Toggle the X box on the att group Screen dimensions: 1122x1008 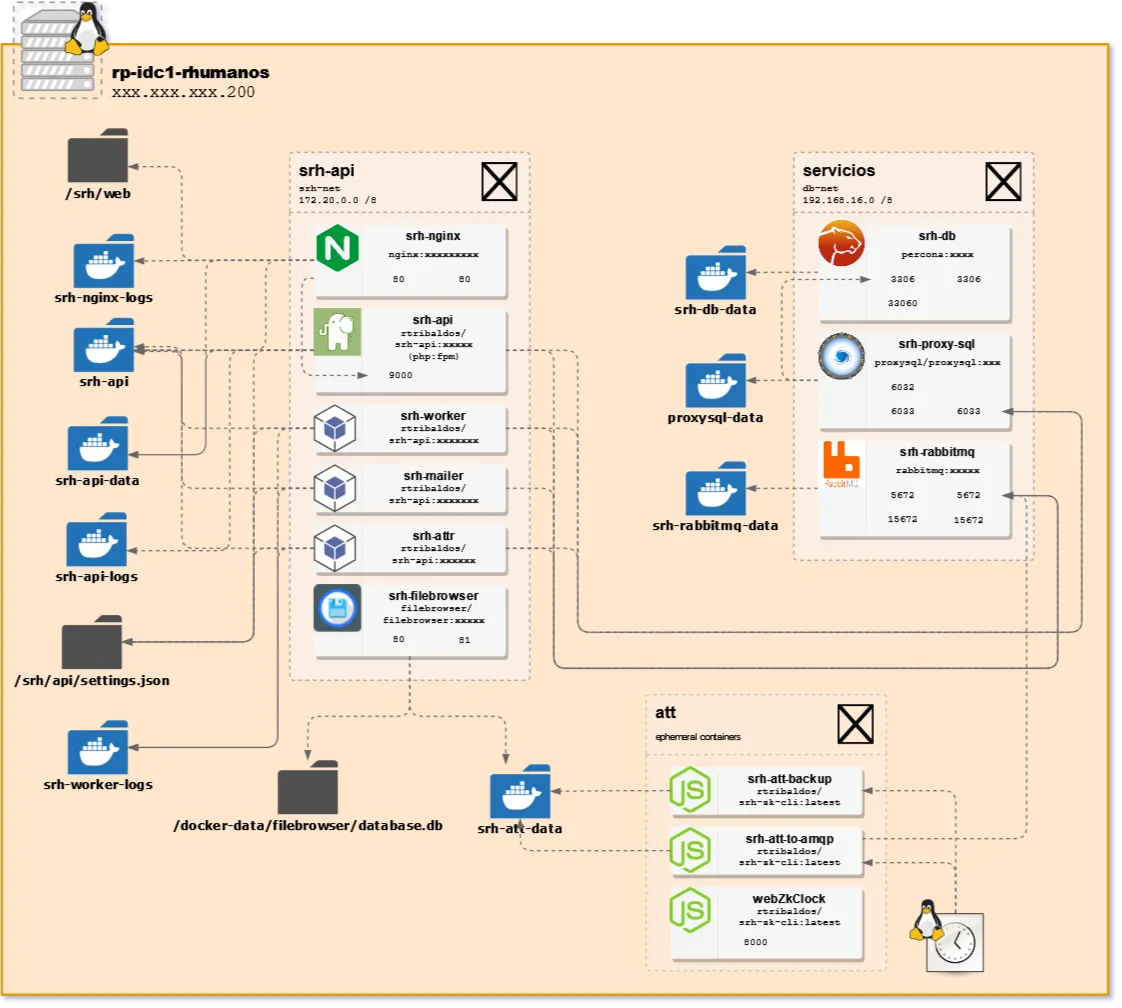pos(856,723)
